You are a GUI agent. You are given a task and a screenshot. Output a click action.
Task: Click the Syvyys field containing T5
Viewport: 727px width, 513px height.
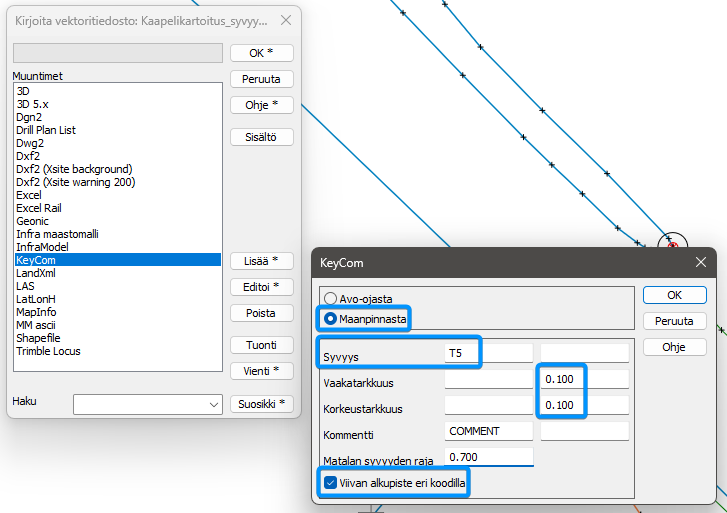point(488,352)
